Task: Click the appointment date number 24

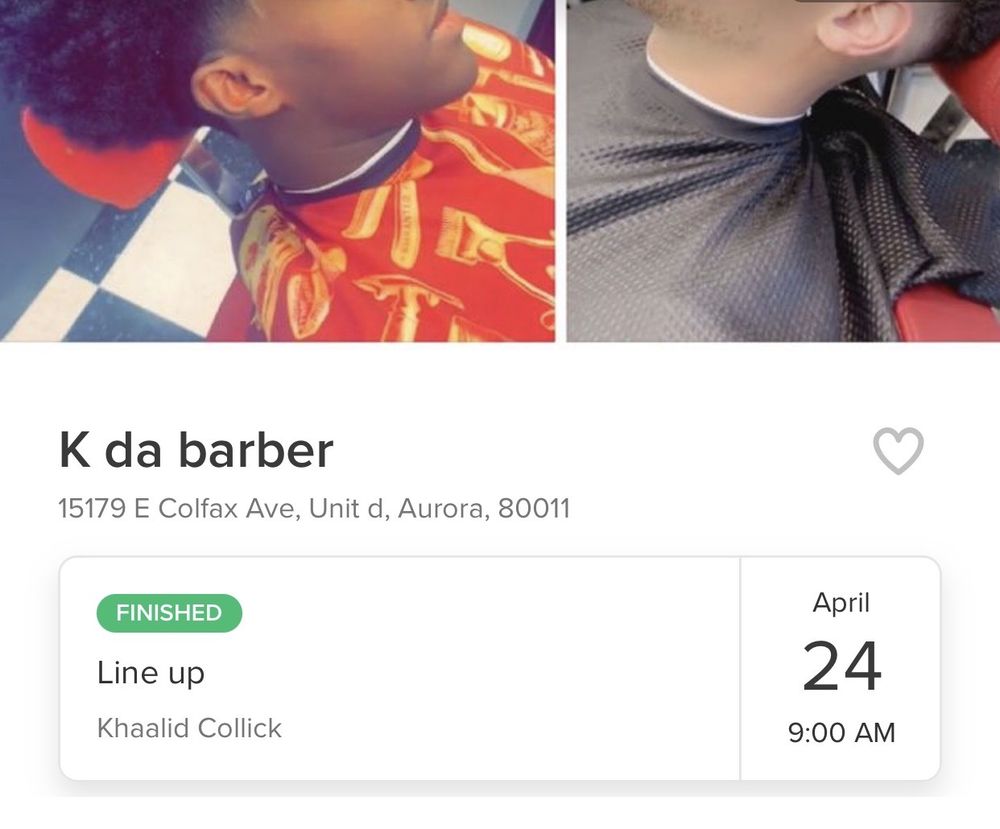Action: (x=842, y=666)
